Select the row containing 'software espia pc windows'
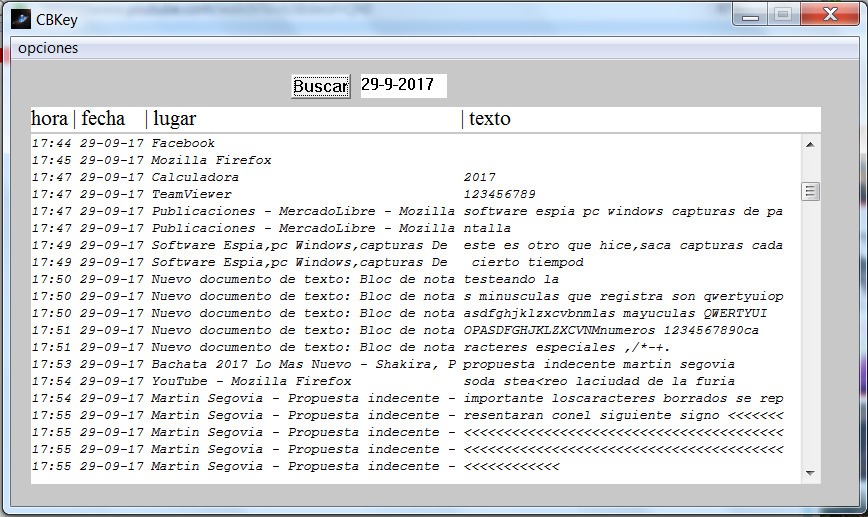 tap(416, 211)
